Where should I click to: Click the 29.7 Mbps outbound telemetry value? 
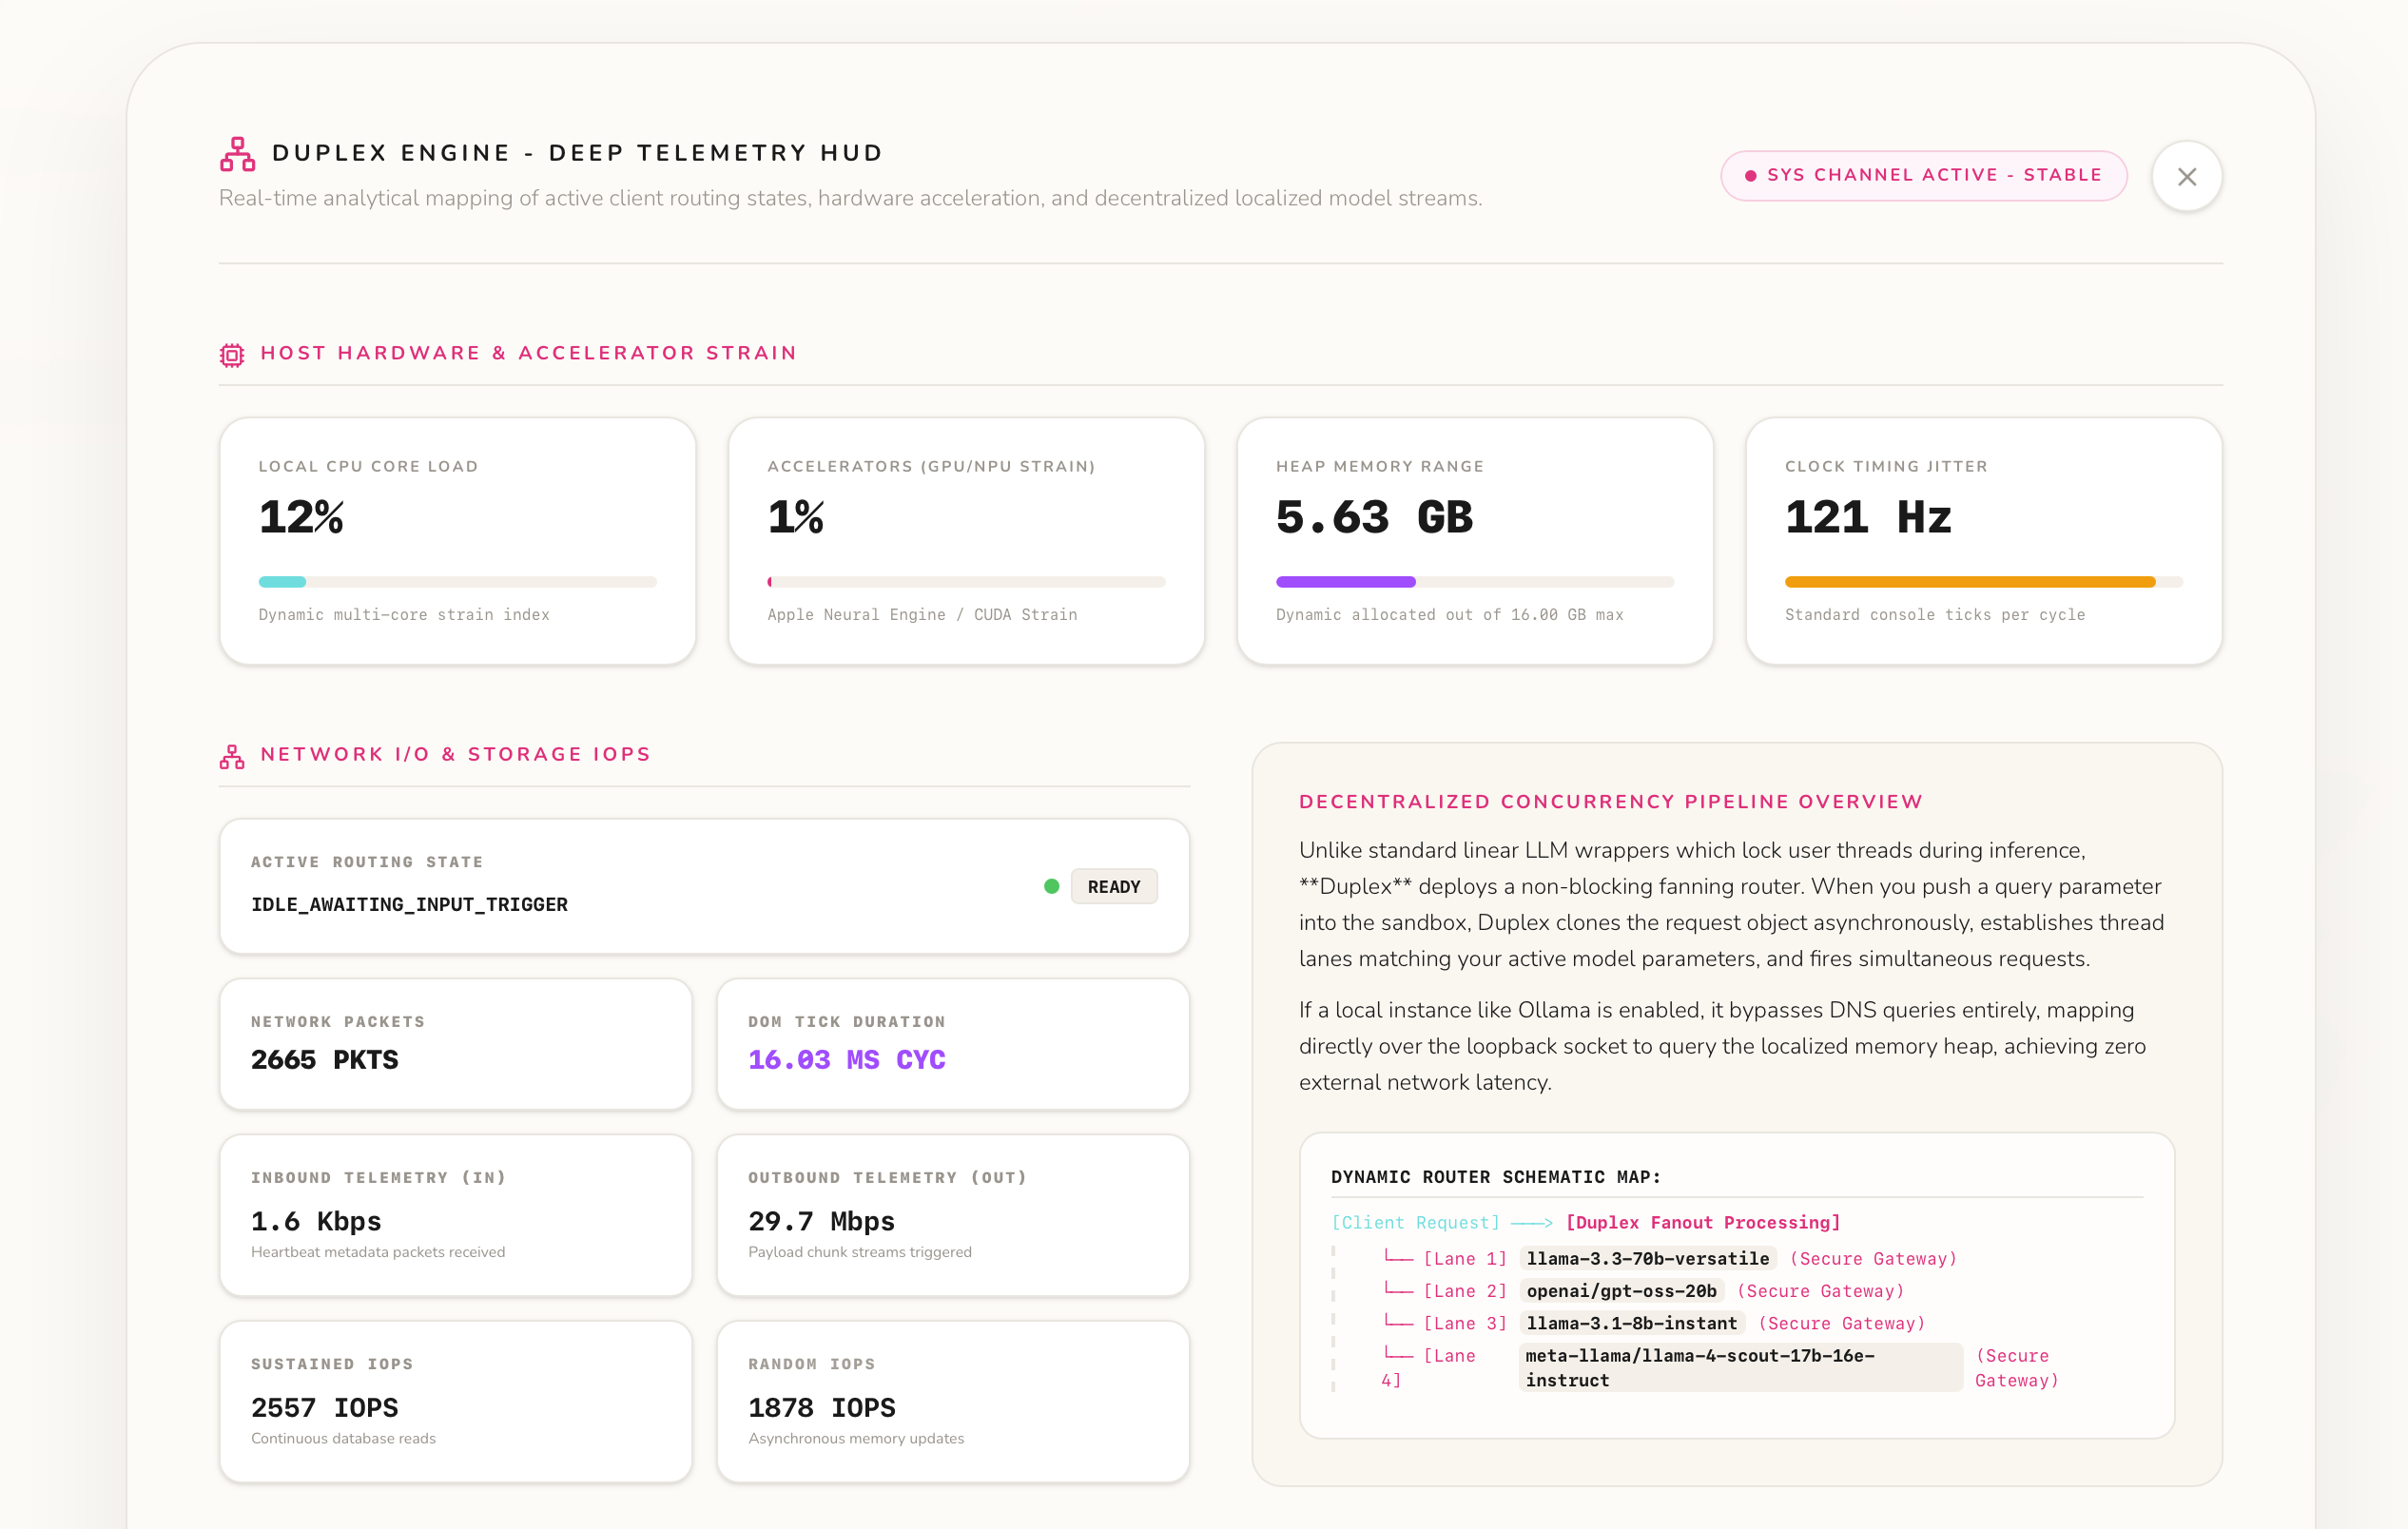coord(821,1222)
